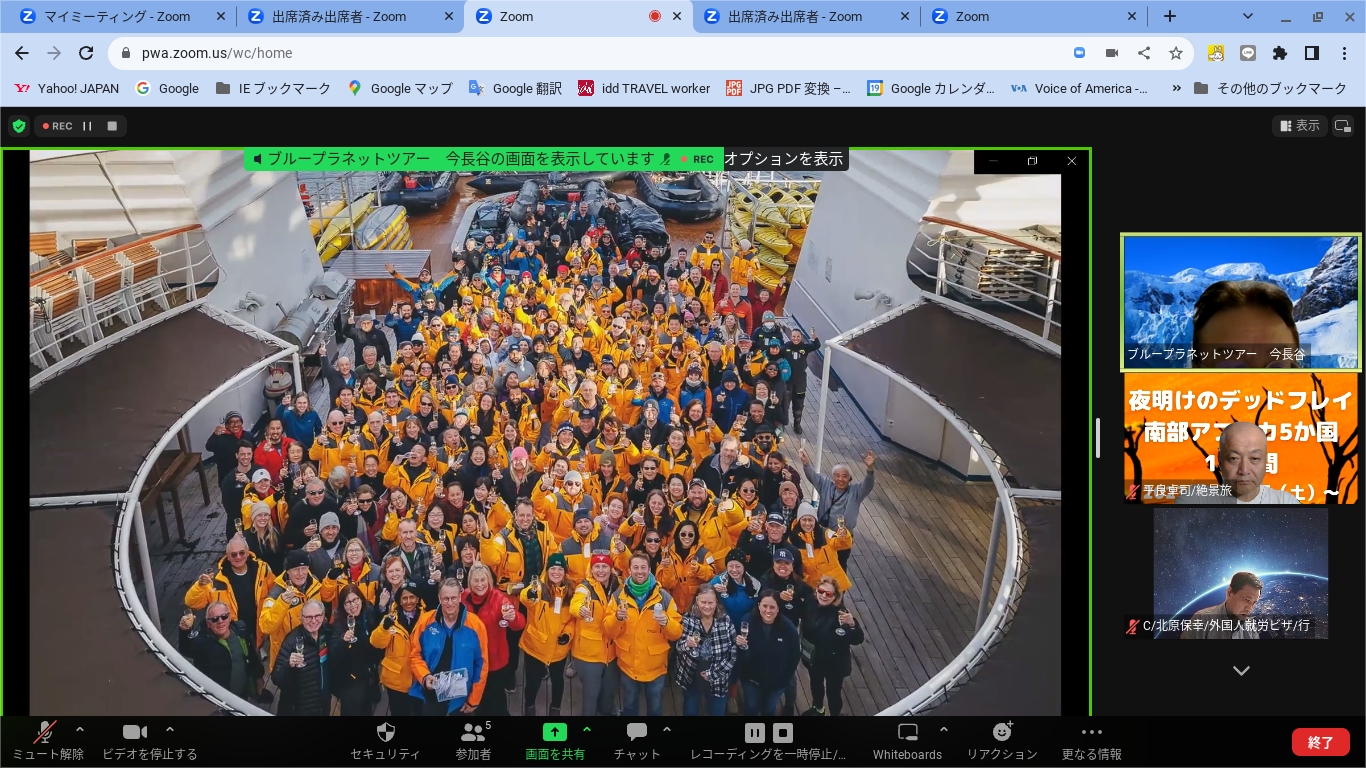
Task: Stop recording from top REC indicator
Action: click(x=112, y=126)
